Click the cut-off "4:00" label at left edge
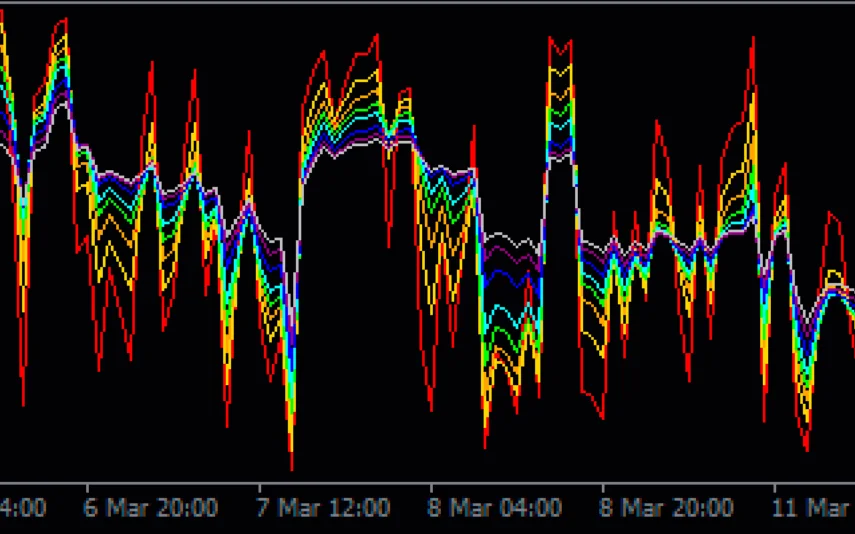 tap(22, 508)
